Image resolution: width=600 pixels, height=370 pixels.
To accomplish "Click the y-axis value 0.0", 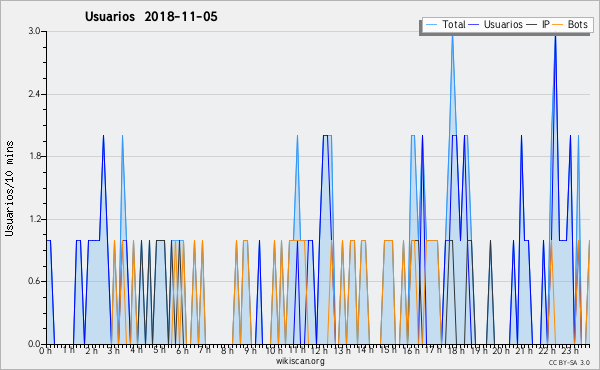I will click(34, 344).
